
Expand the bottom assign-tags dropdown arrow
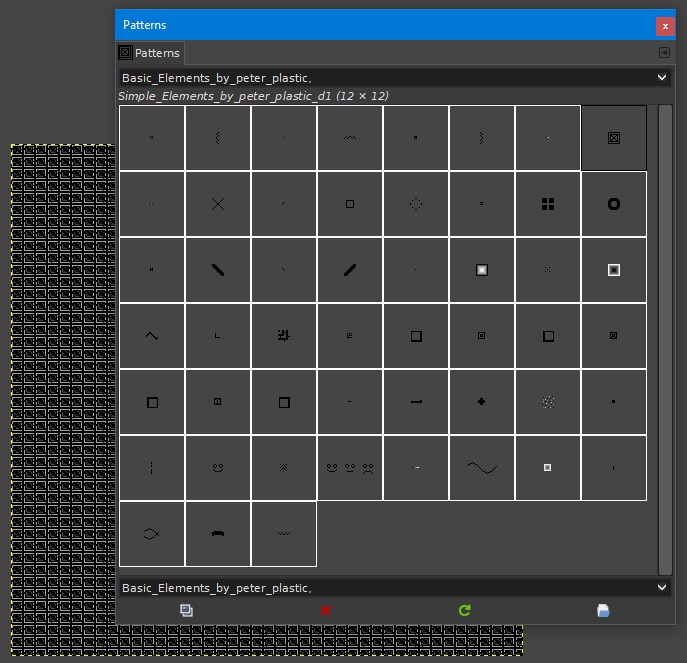coord(662,587)
